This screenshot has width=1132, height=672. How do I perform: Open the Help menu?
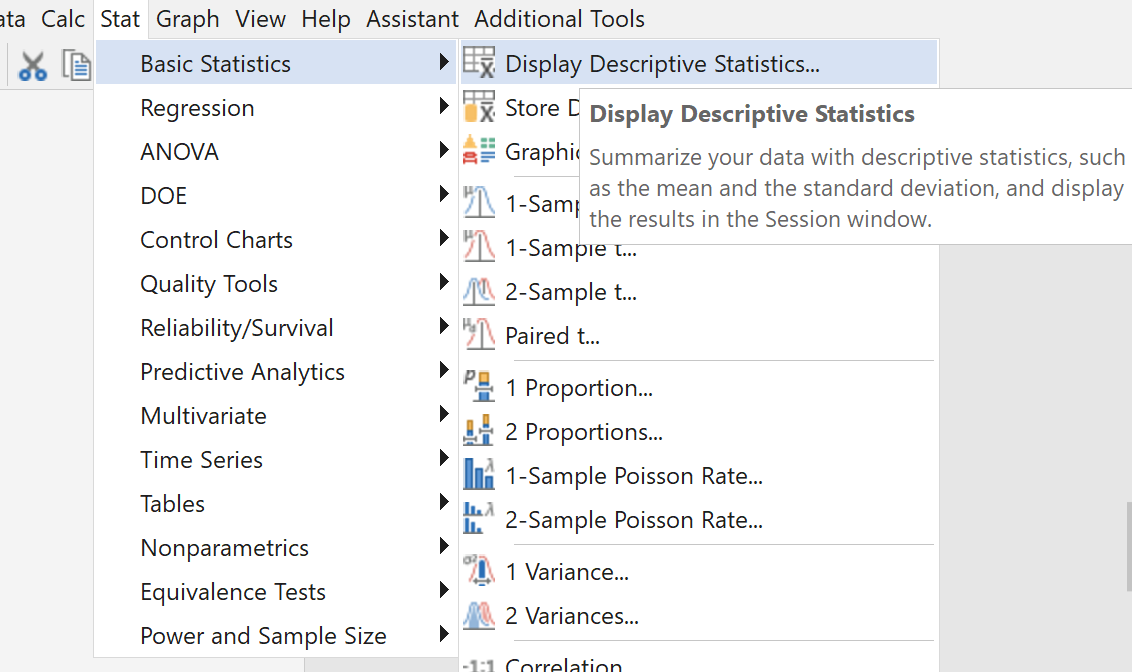coord(326,19)
